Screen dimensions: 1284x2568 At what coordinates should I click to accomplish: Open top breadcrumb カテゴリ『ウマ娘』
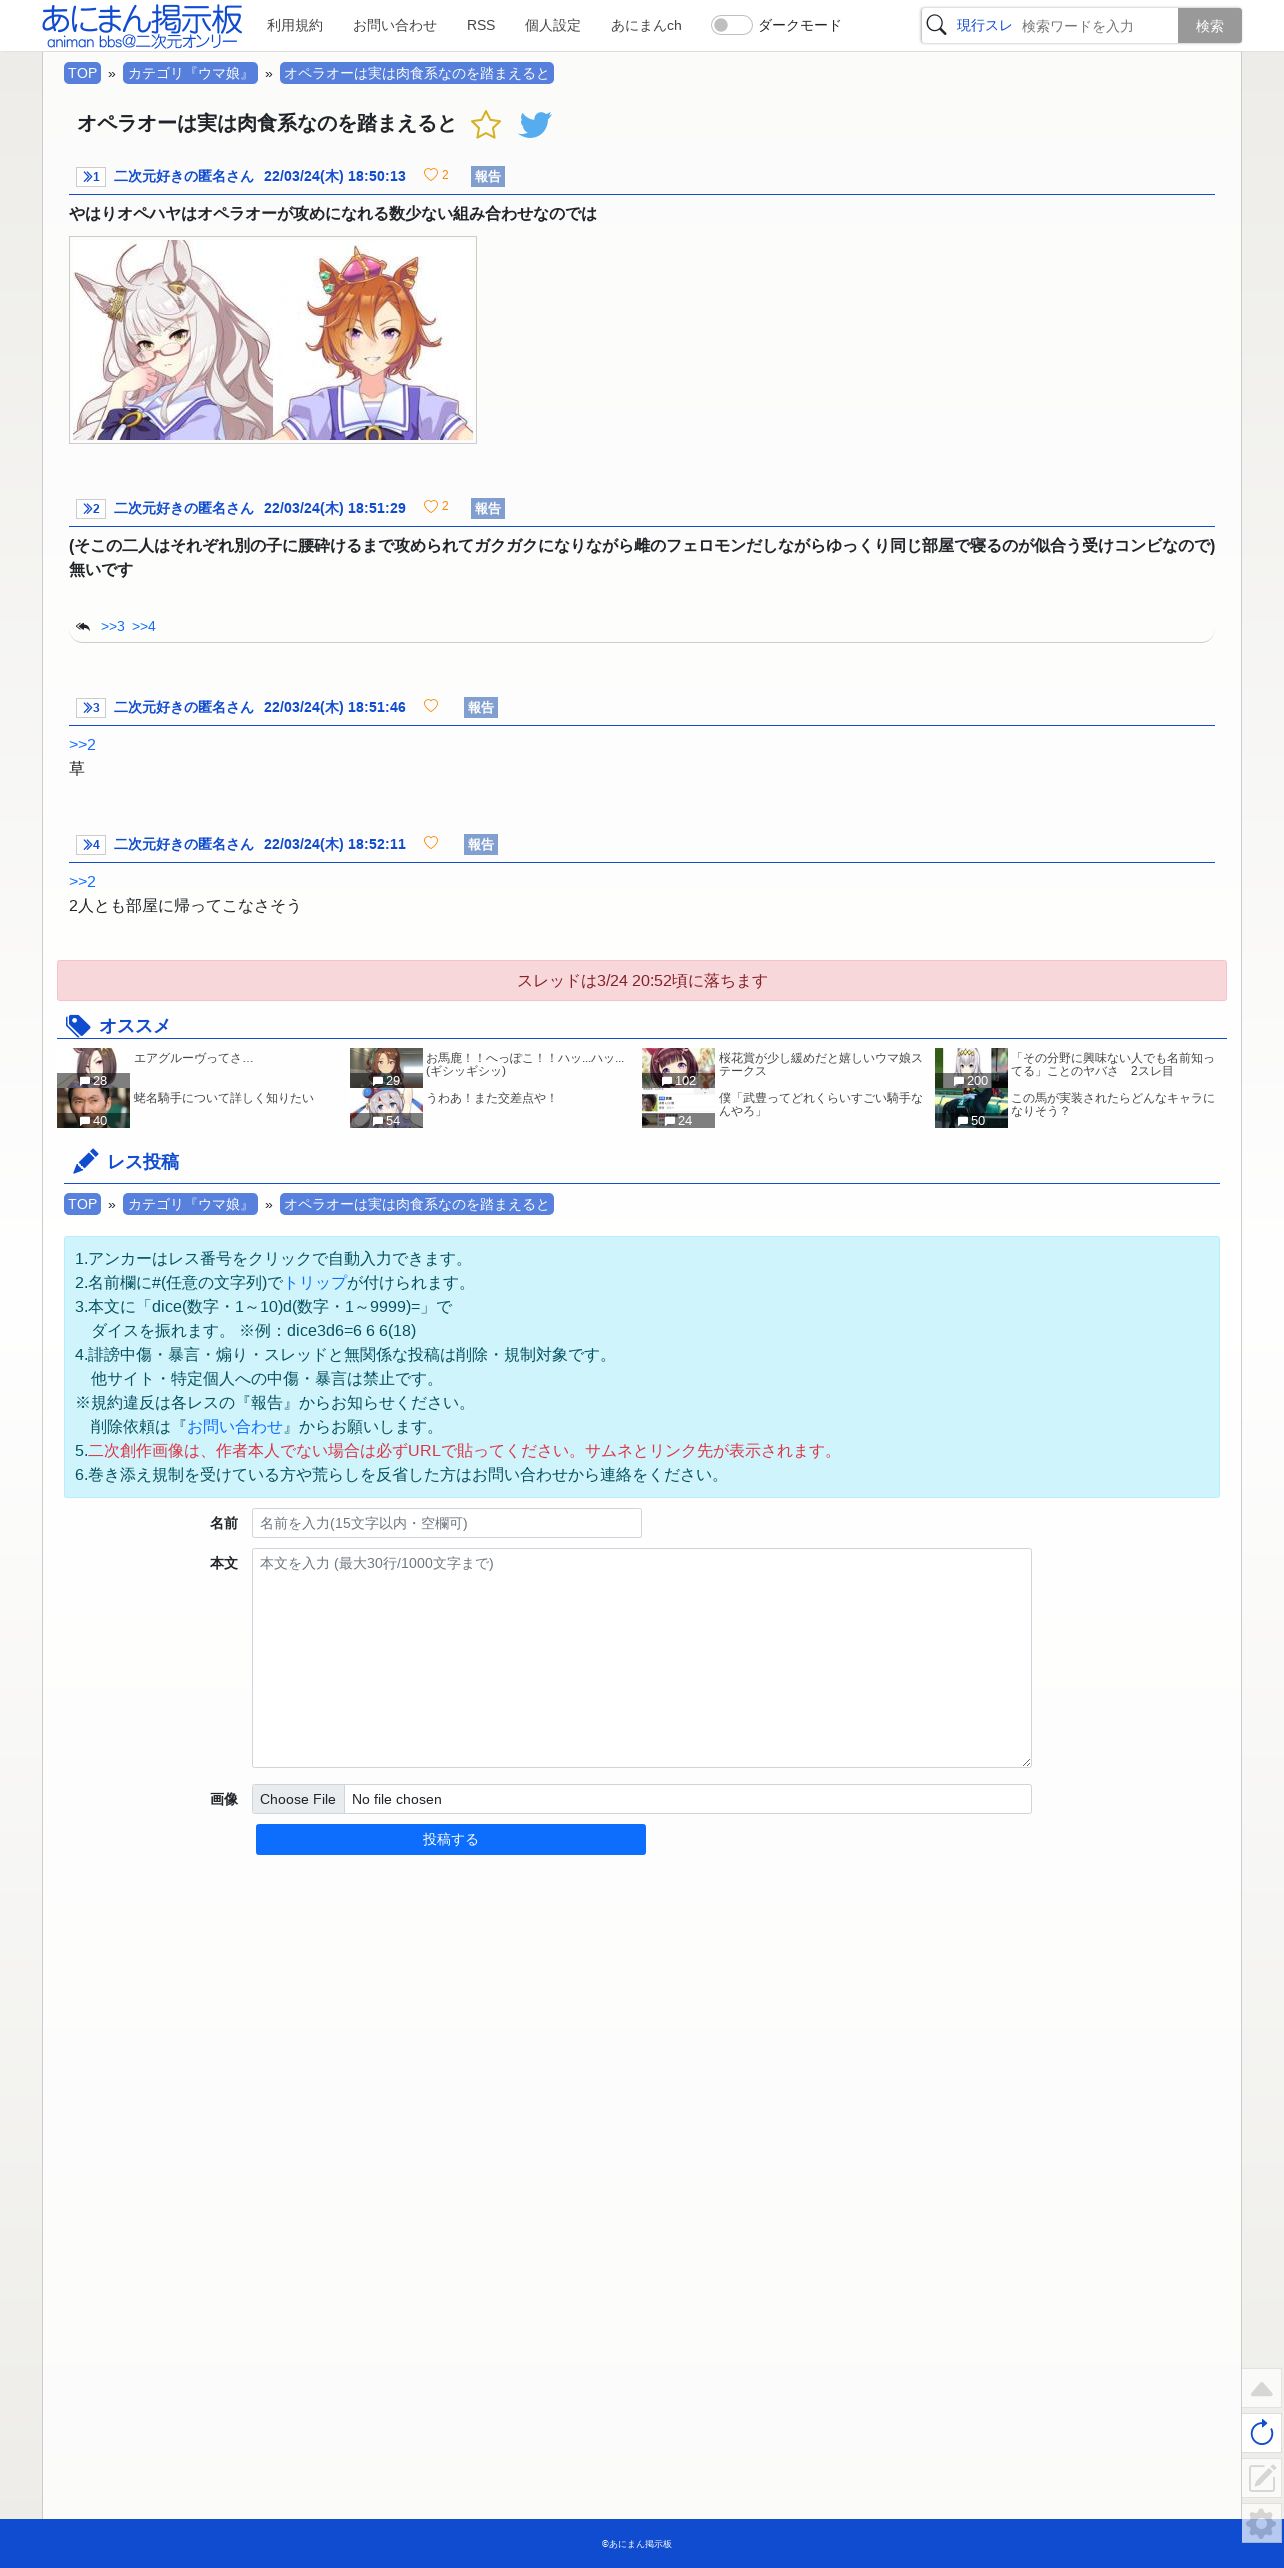click(190, 73)
